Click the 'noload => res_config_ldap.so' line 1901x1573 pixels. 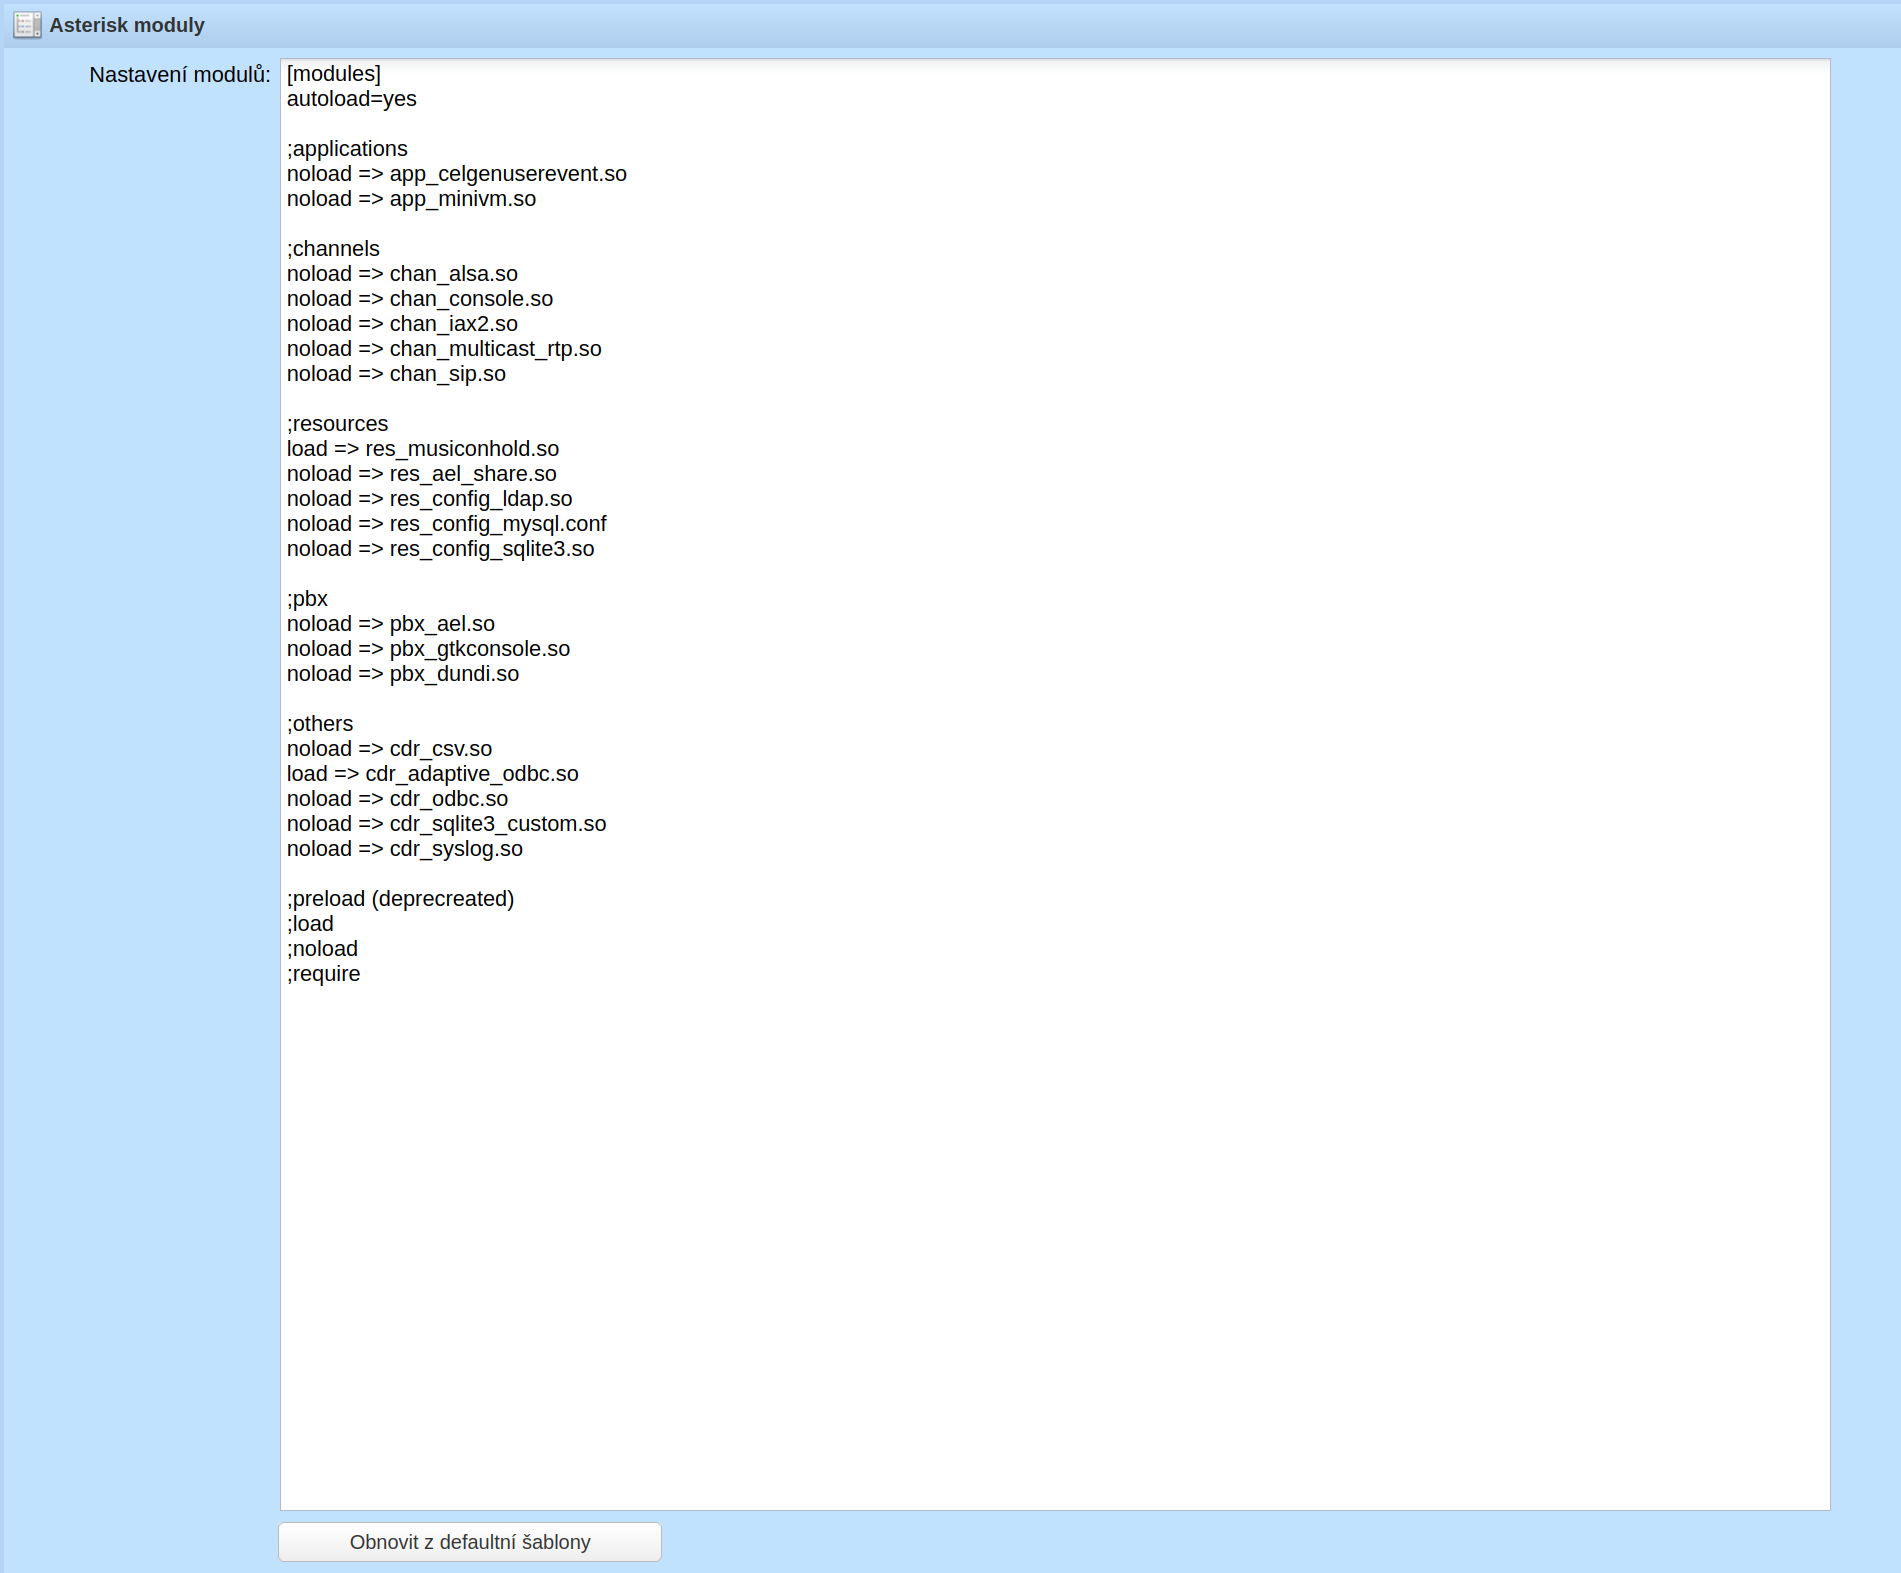tap(430, 499)
